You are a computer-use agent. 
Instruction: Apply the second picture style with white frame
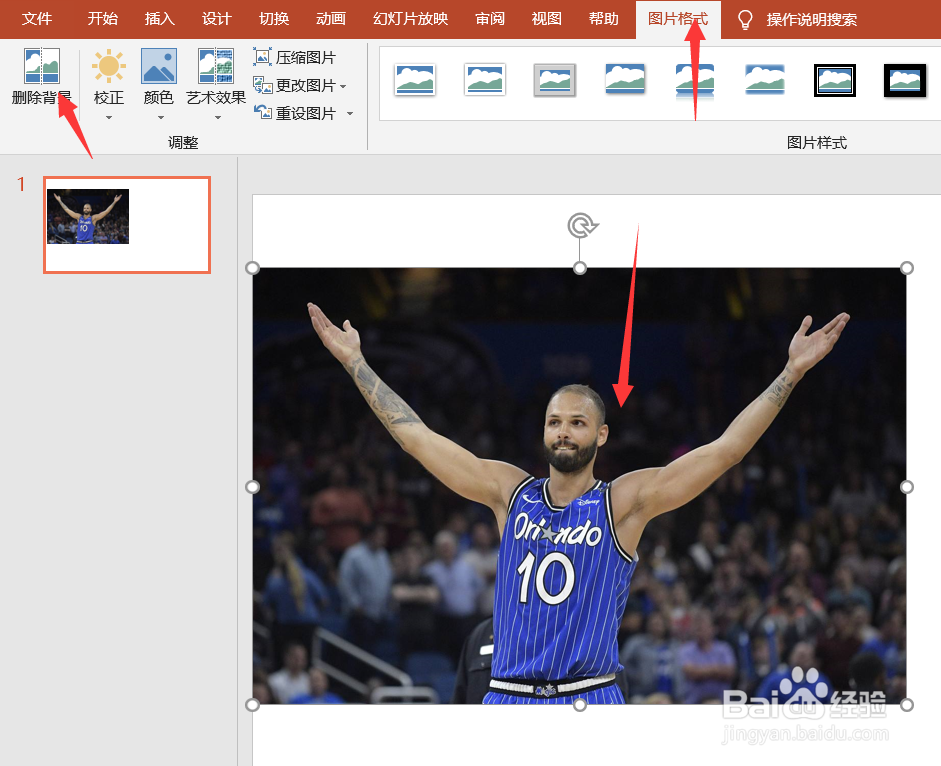click(x=485, y=80)
